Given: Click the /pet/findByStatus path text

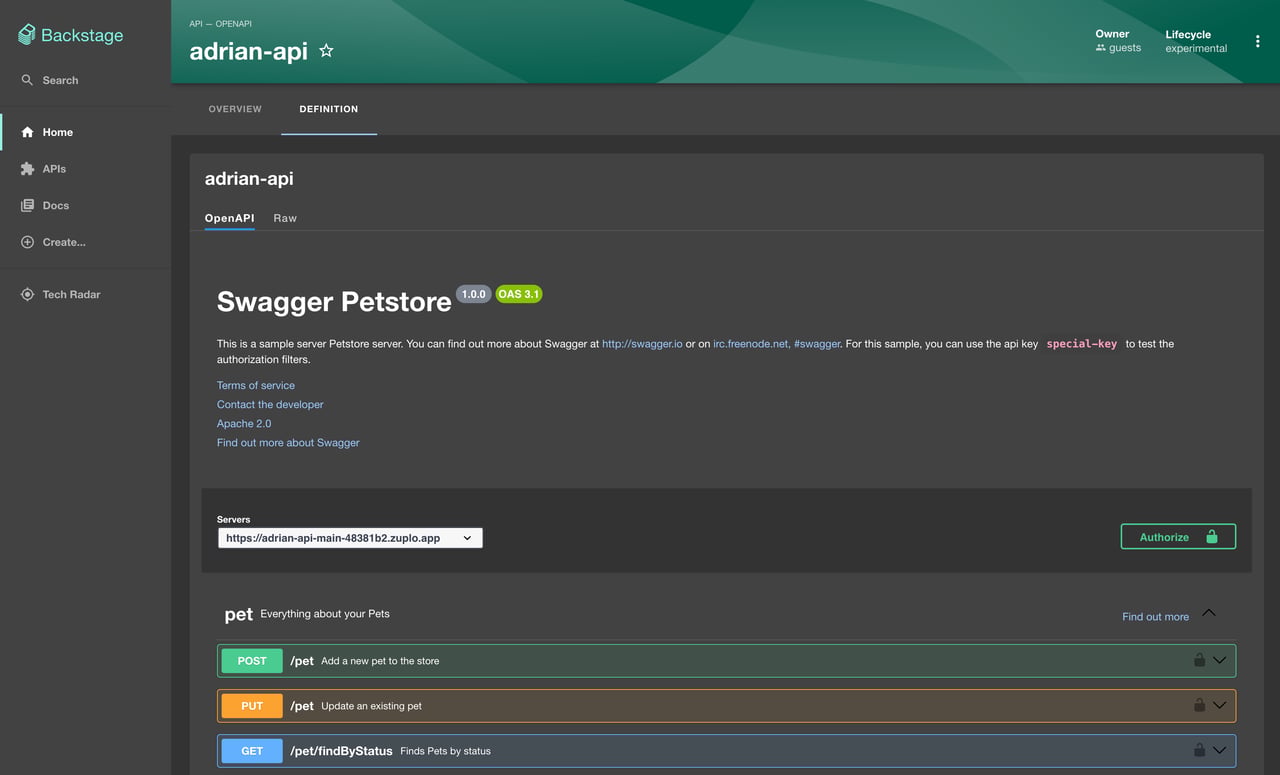Looking at the screenshot, I should (x=341, y=751).
